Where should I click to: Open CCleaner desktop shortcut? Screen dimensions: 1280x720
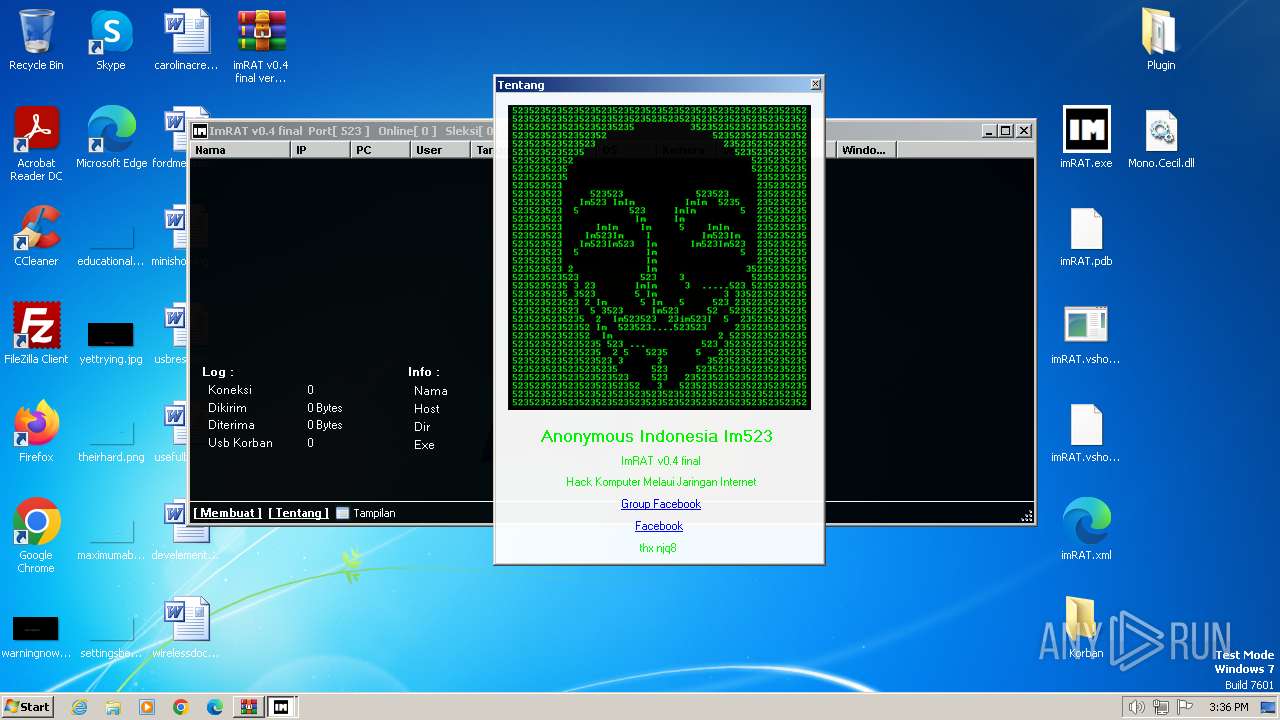pos(36,236)
